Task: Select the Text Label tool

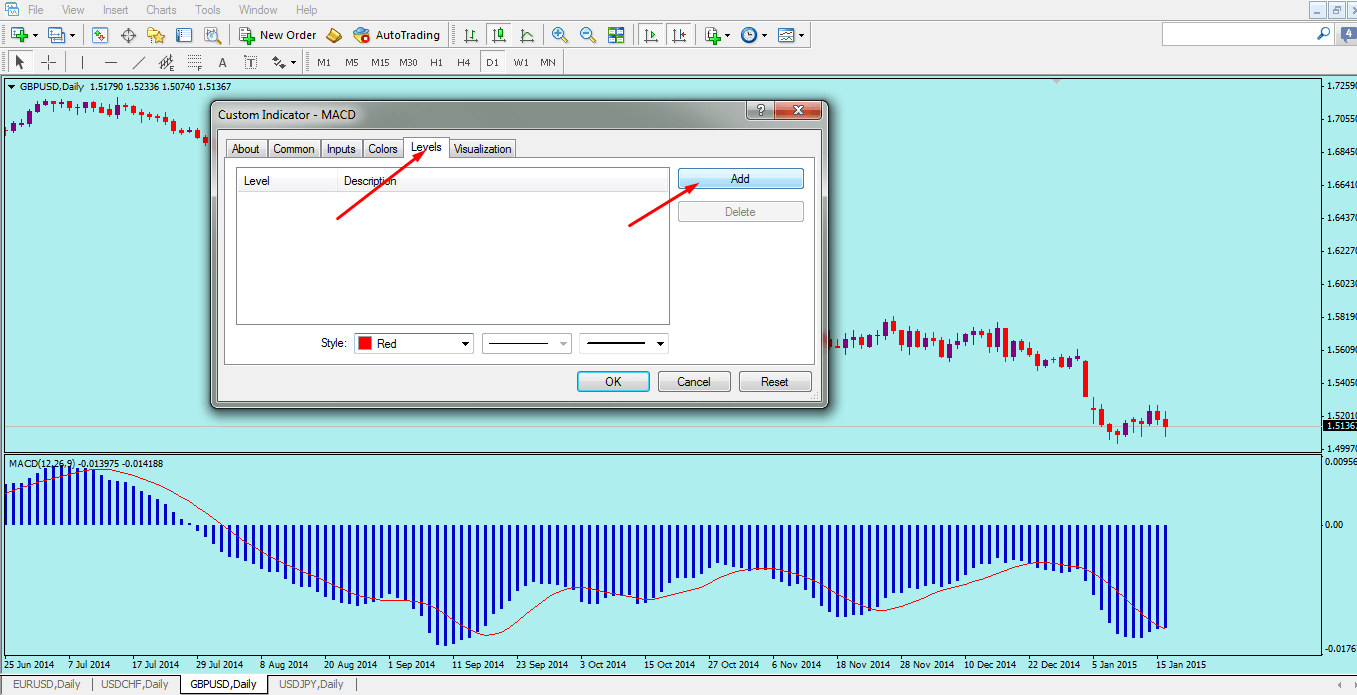Action: [x=250, y=62]
